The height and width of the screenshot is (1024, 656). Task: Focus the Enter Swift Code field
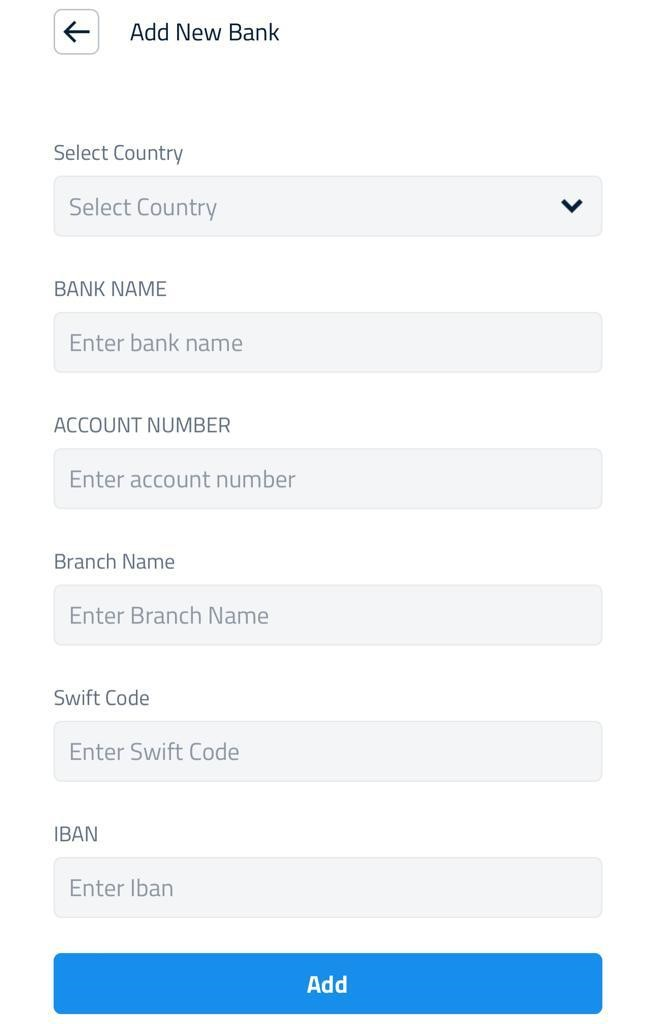coord(328,752)
